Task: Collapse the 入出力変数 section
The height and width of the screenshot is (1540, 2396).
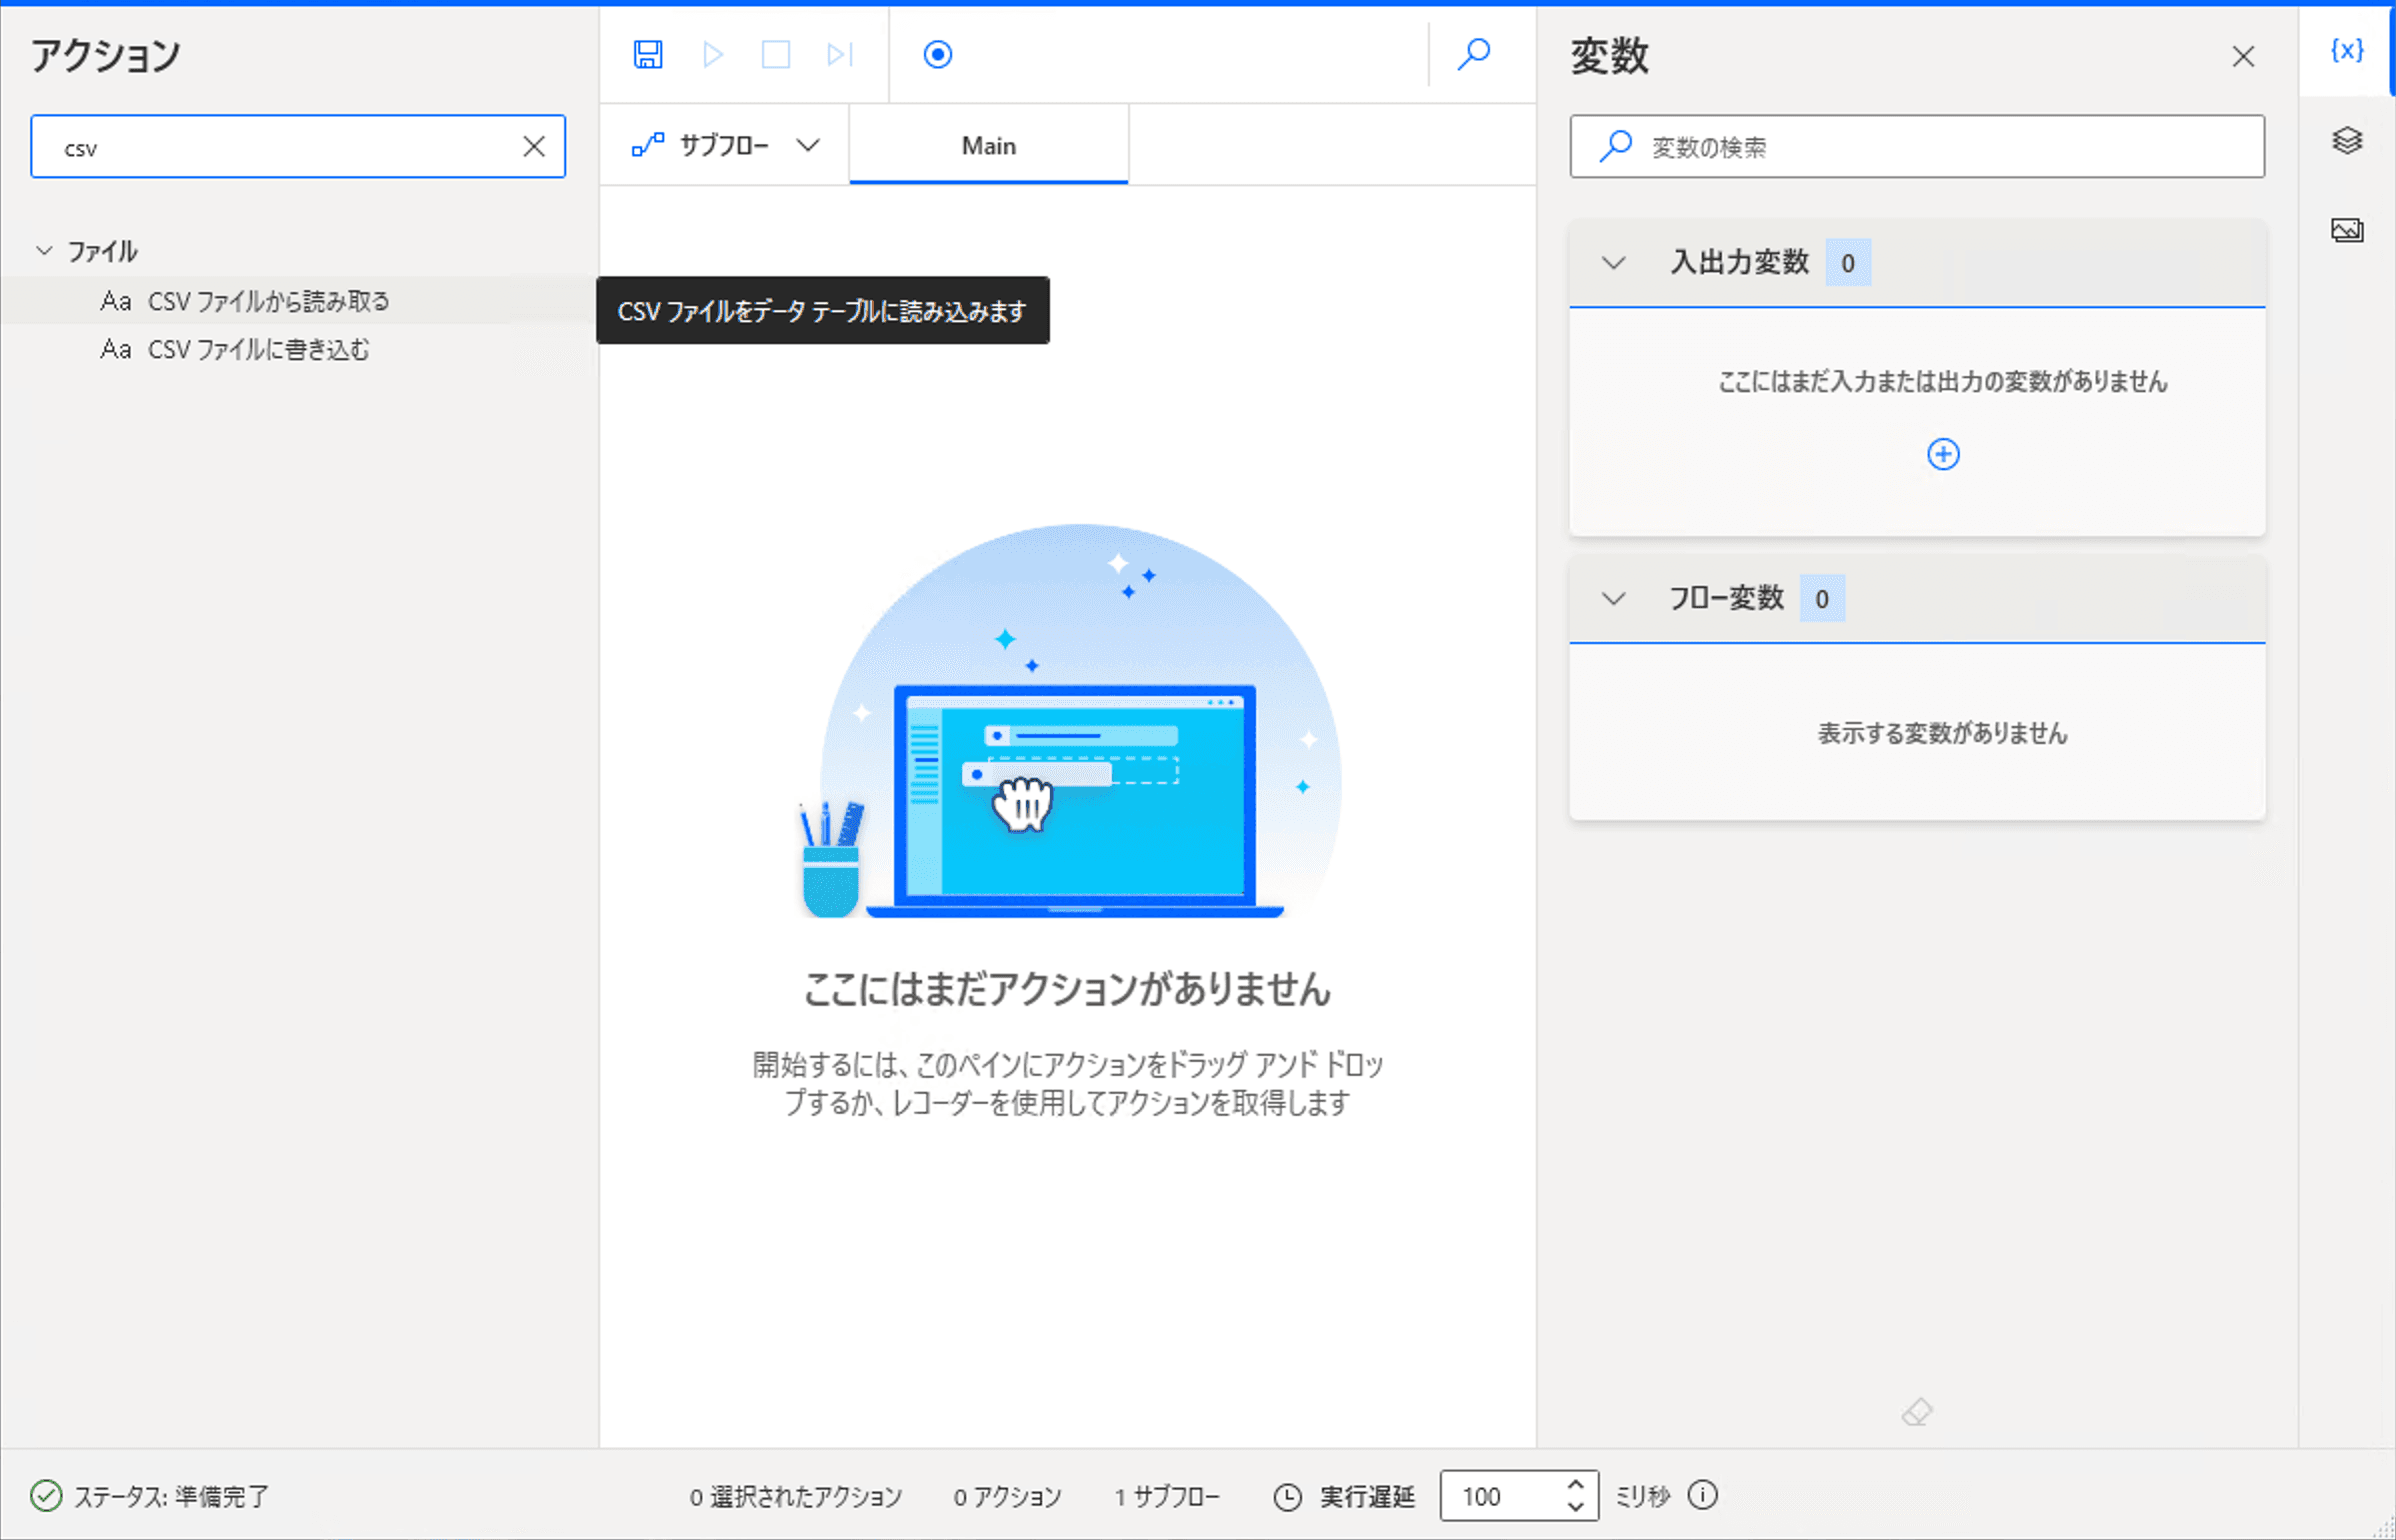Action: point(1613,263)
